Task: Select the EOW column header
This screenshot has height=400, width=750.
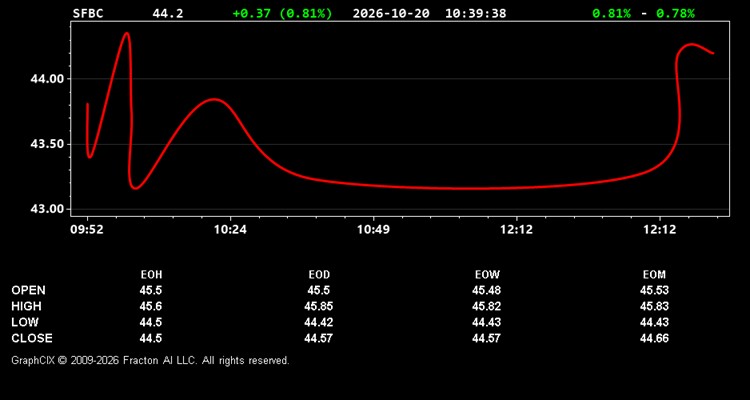Action: click(x=487, y=275)
